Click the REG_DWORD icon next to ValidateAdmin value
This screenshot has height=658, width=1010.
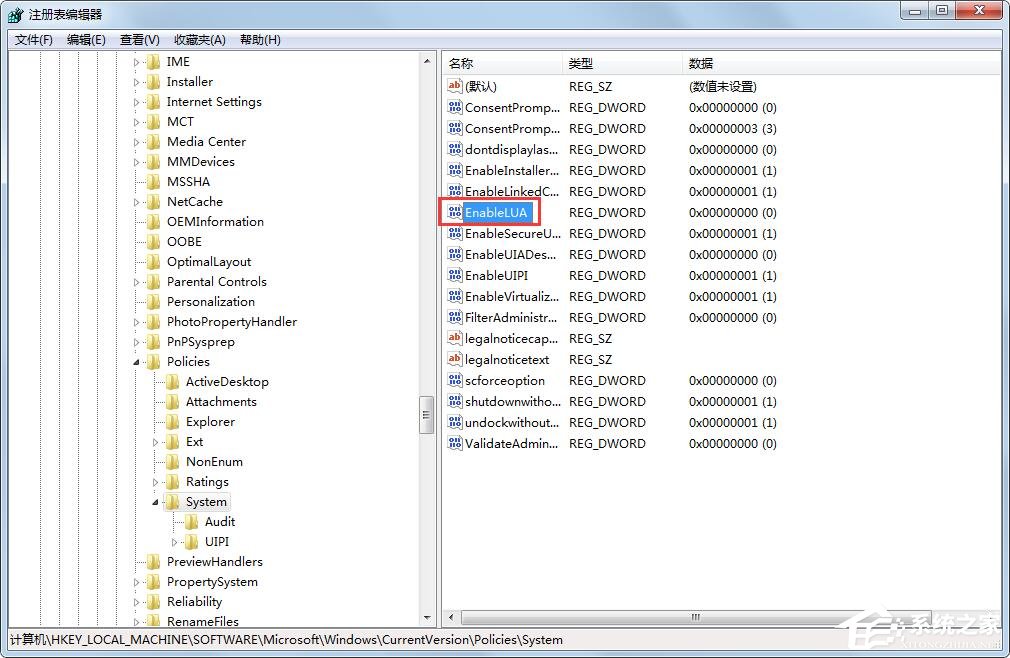tap(456, 443)
